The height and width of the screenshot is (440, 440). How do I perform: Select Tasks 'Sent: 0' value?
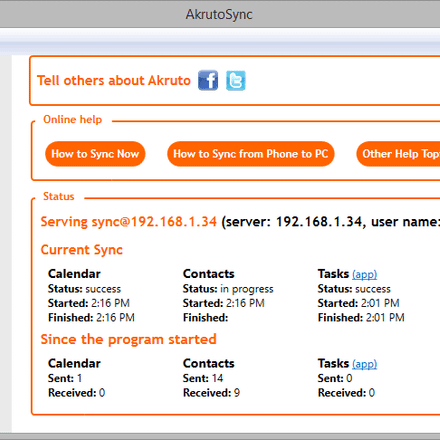[x=335, y=378]
